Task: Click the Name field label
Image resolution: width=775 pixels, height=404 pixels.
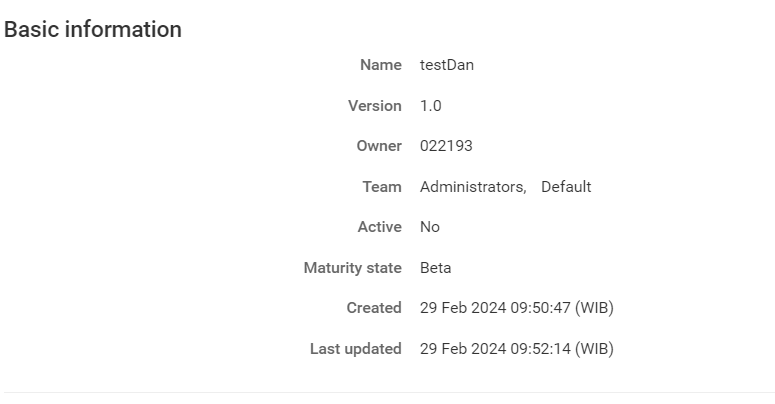Action: tap(380, 65)
